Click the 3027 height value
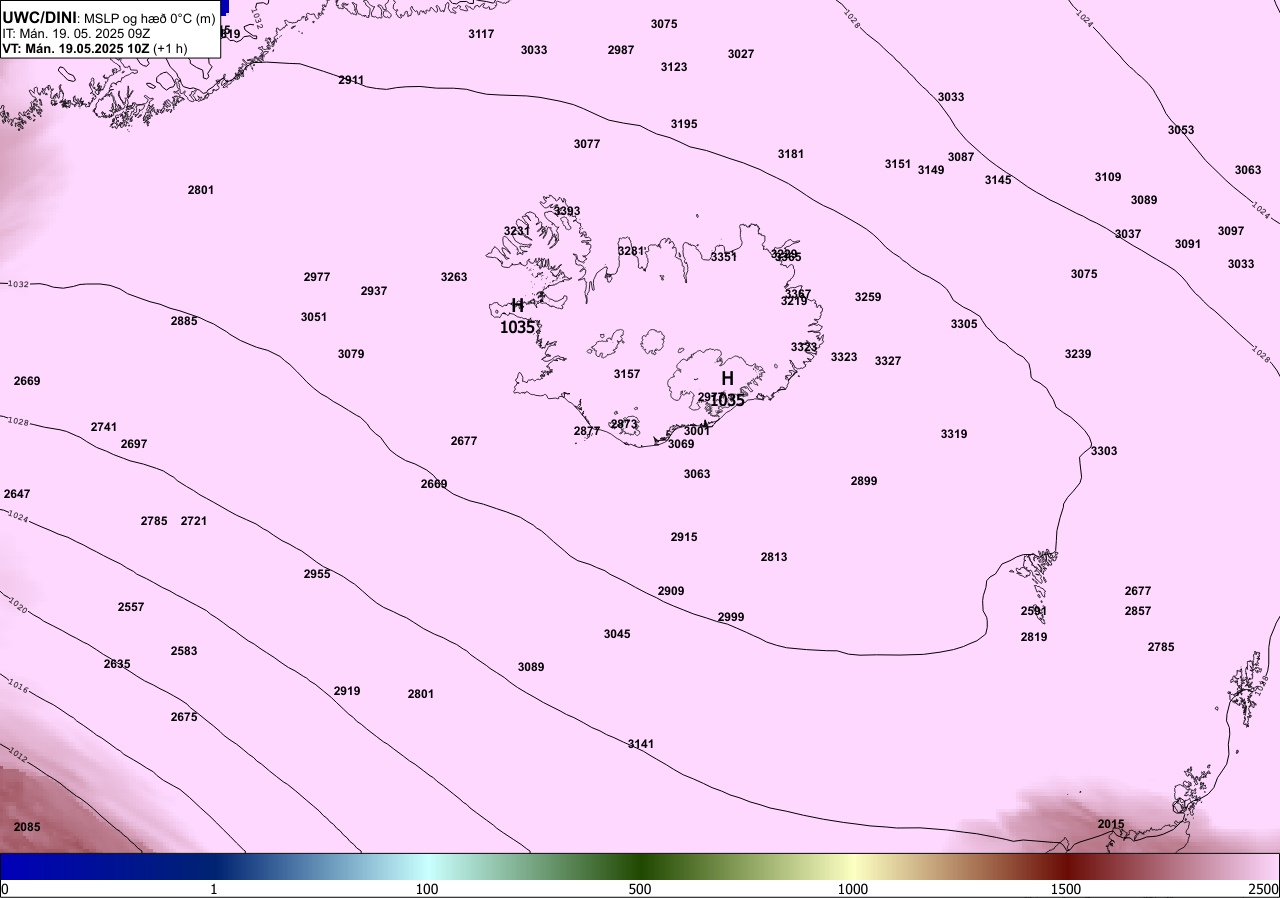 (741, 54)
